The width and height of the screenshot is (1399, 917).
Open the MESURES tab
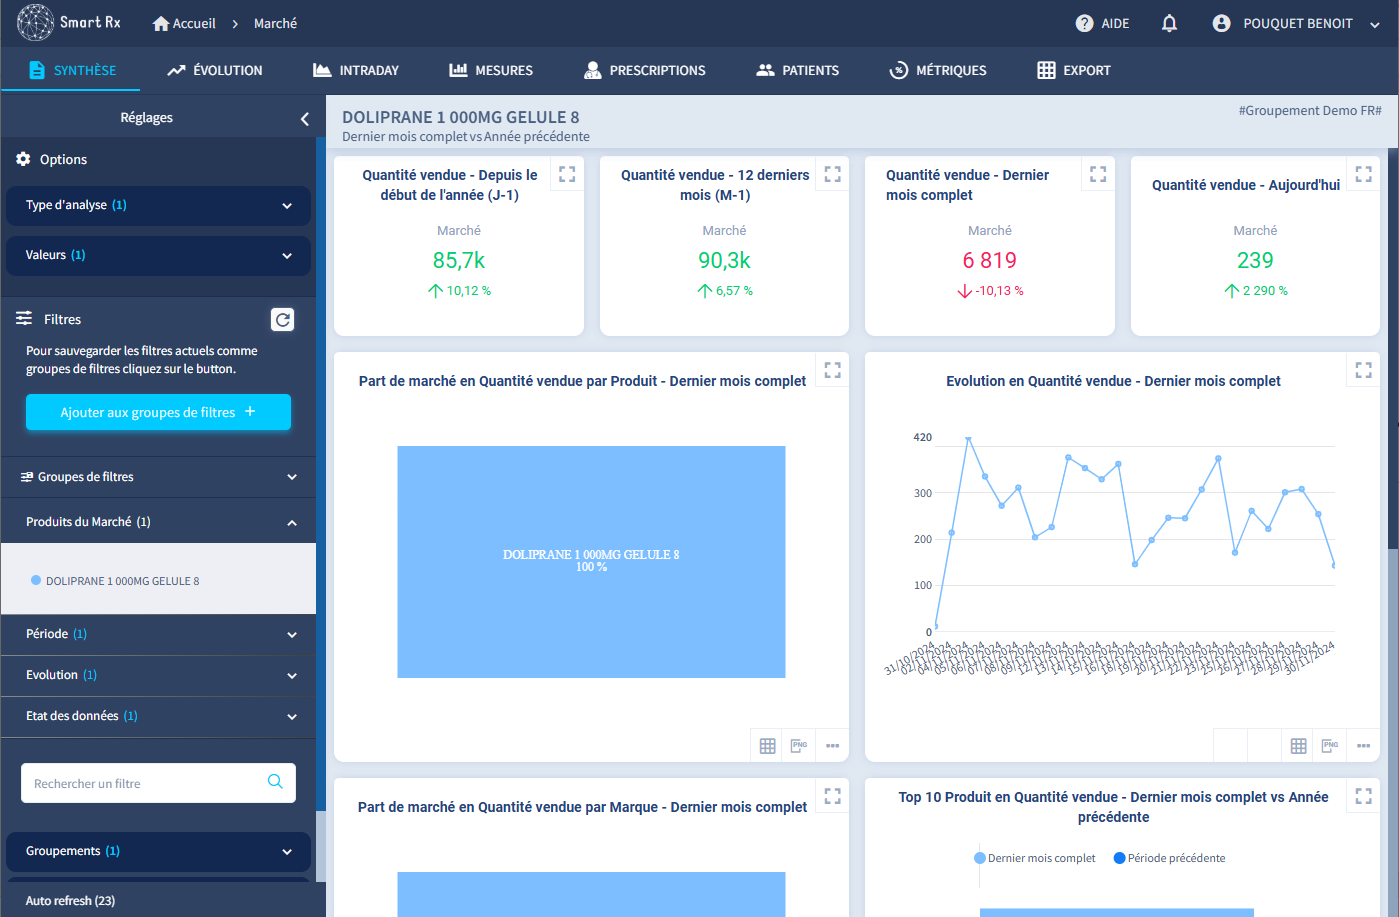pyautogui.click(x=491, y=70)
